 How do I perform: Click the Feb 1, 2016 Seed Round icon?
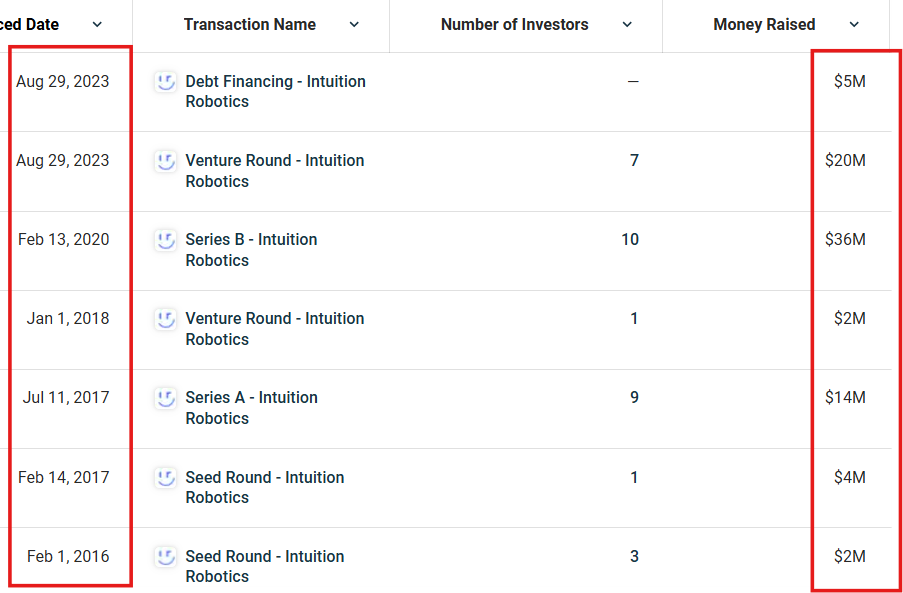[x=166, y=557]
